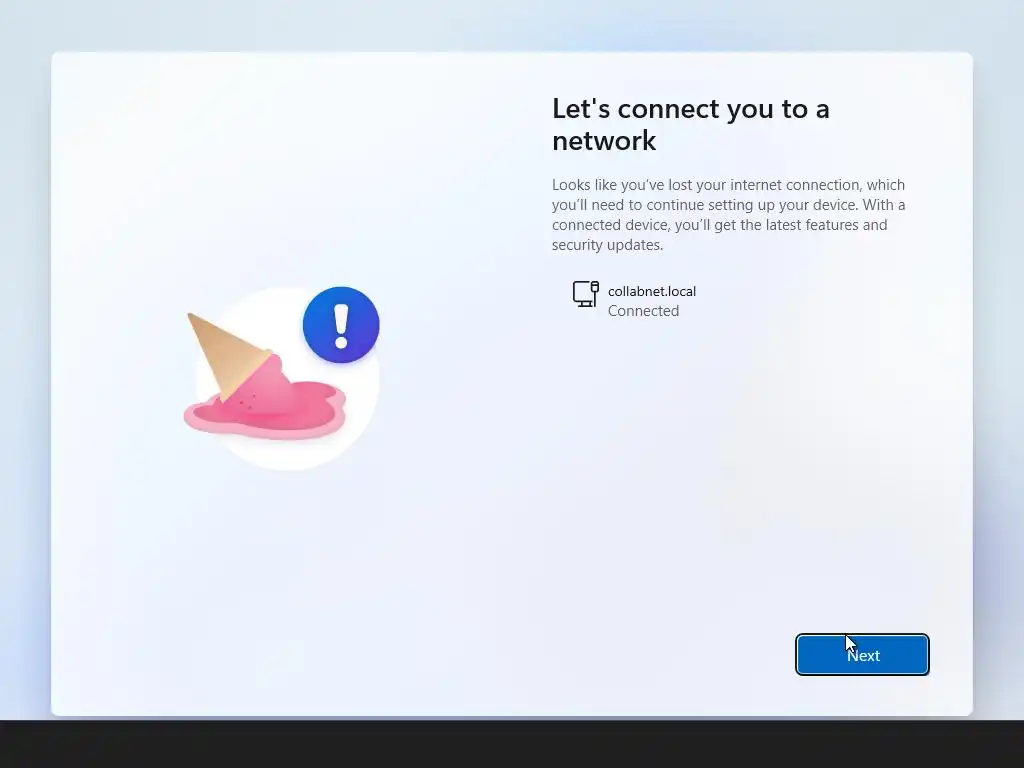Click the Connected status text
Viewport: 1024px width, 768px height.
coord(643,311)
